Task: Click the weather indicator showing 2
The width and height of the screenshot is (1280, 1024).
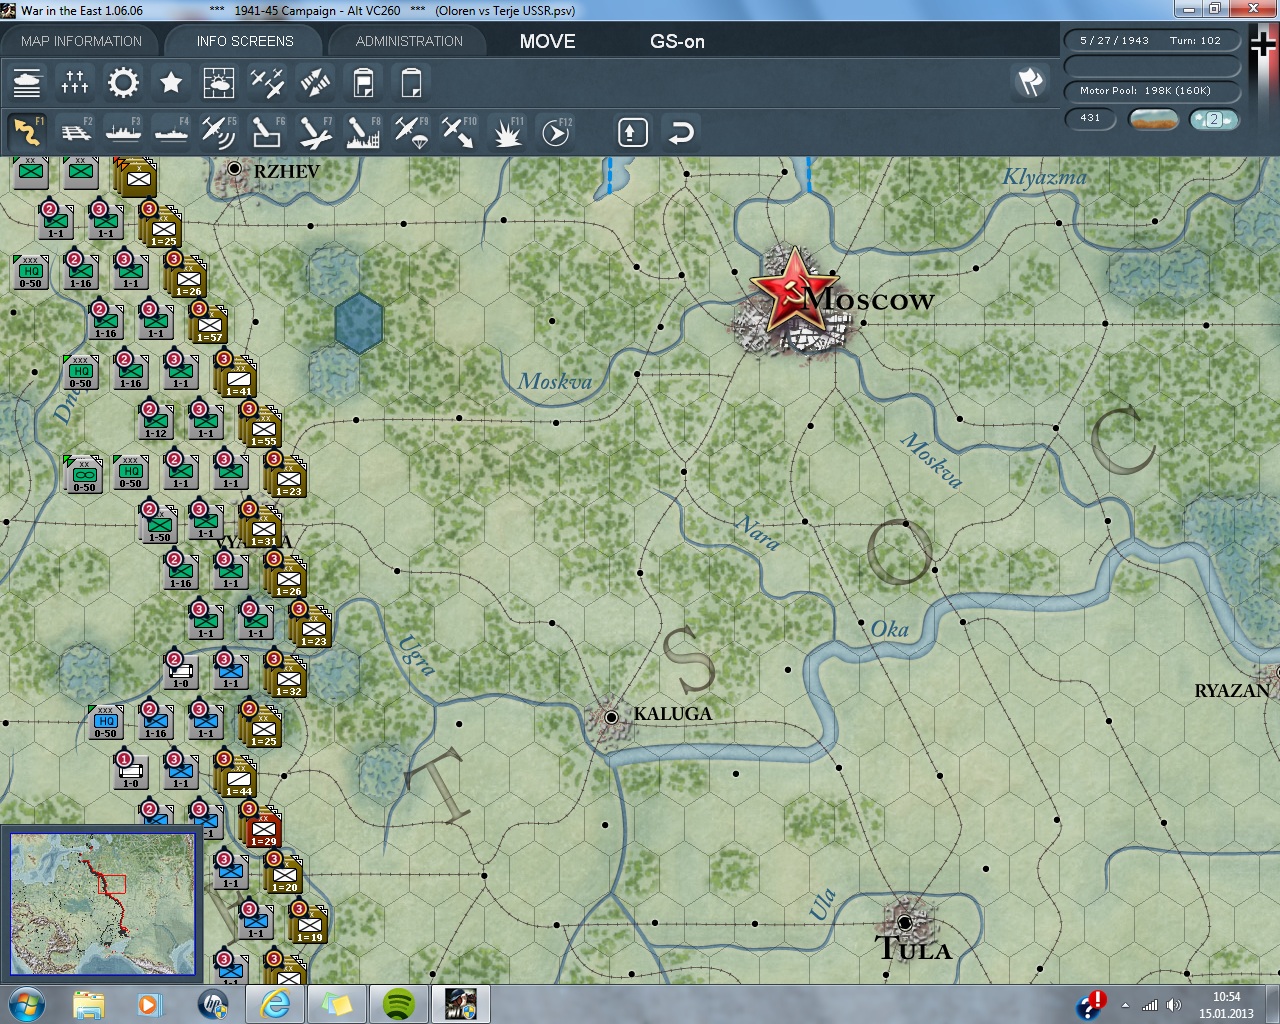Action: point(1214,119)
